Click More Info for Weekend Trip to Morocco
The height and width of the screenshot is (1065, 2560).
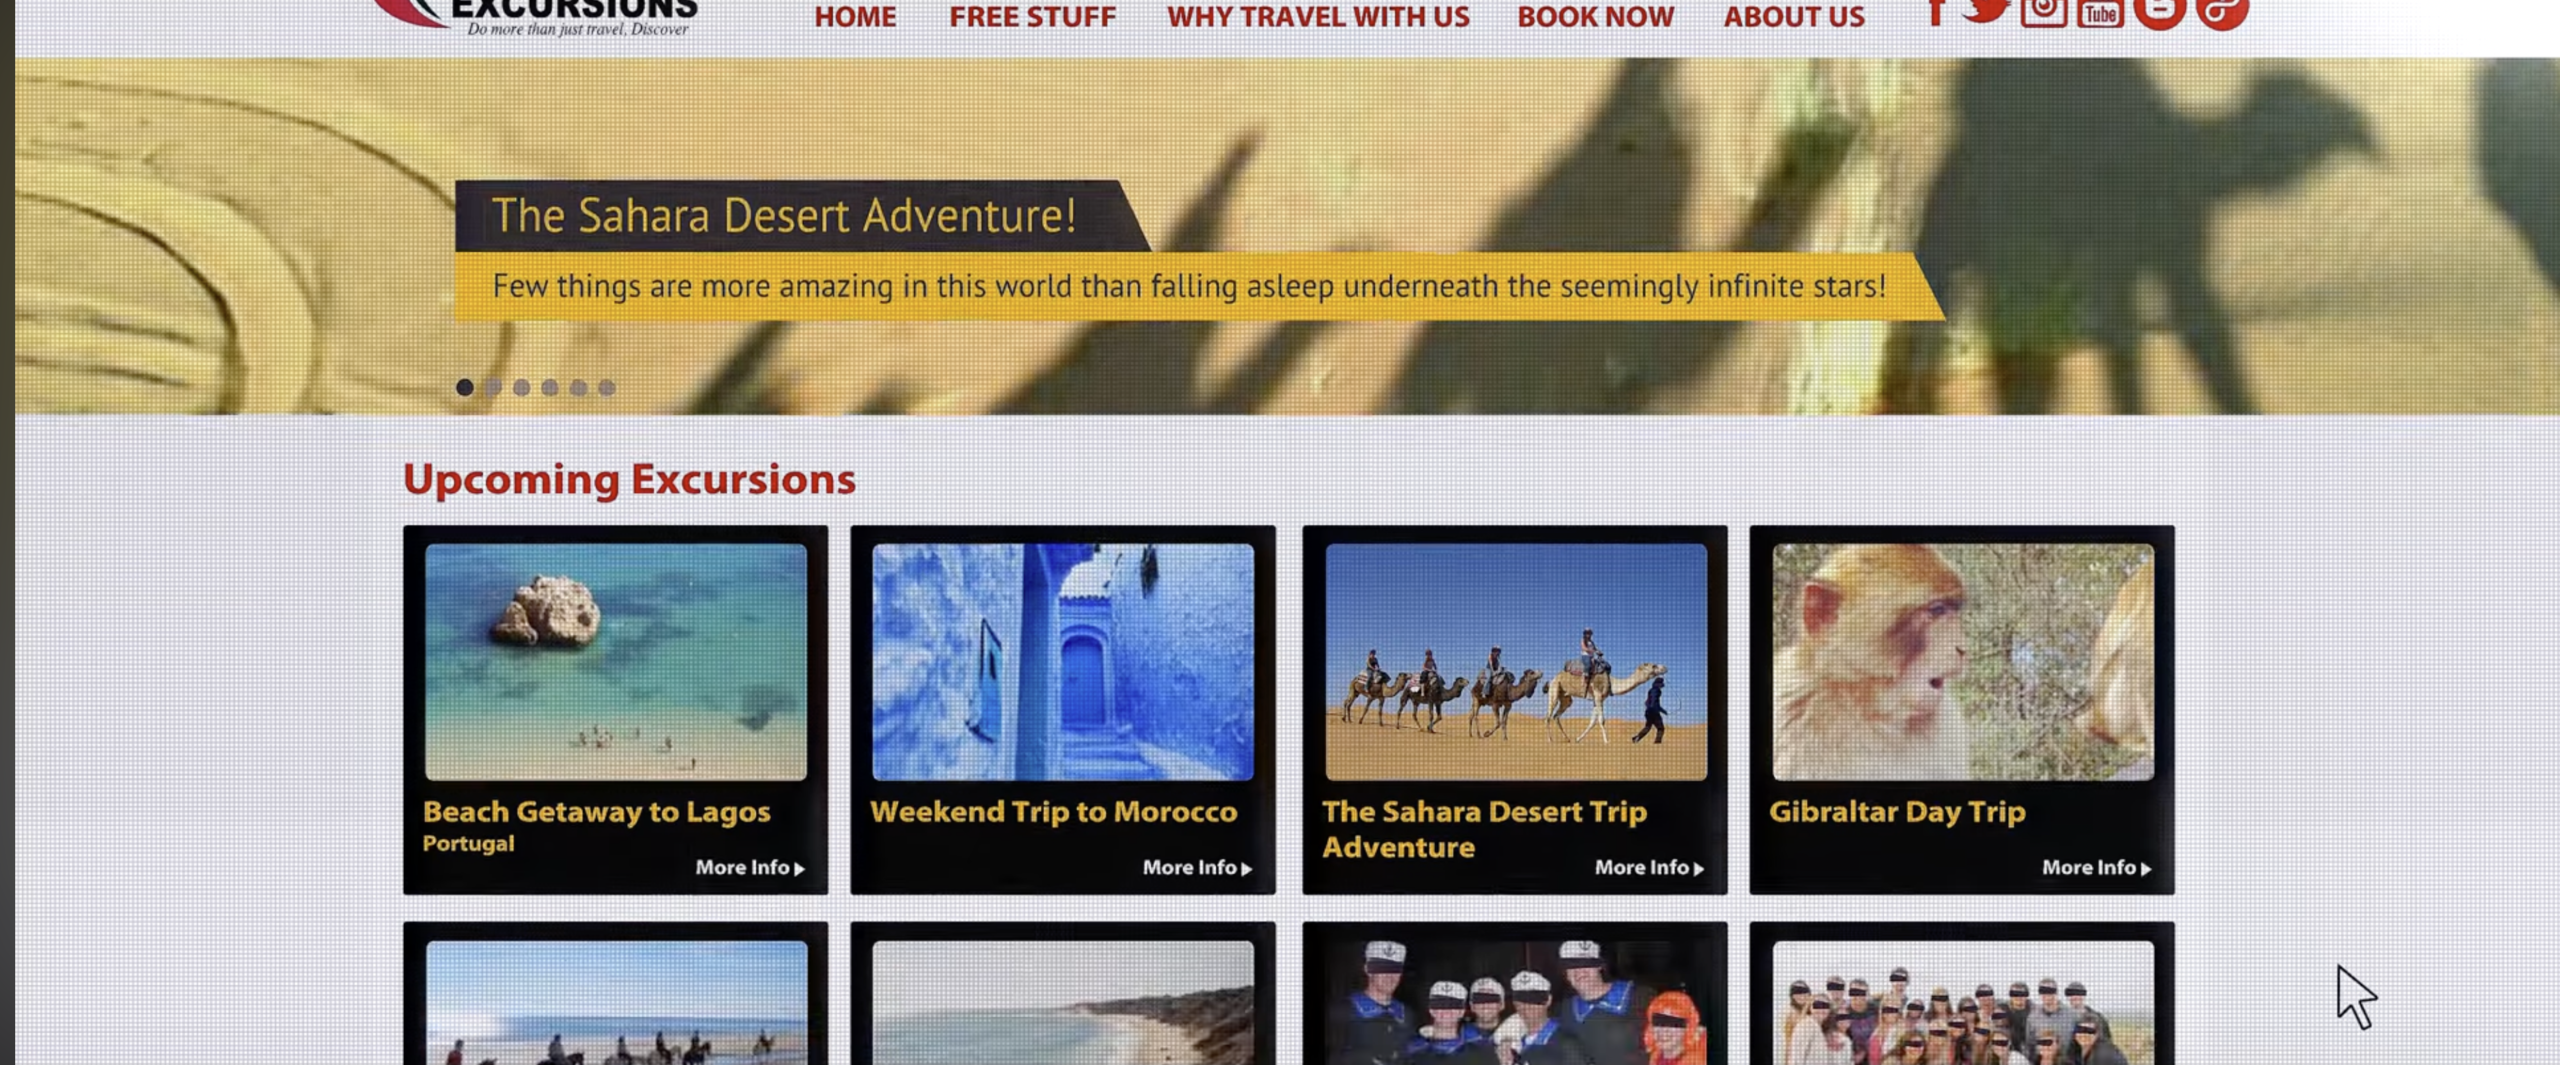1197,867
